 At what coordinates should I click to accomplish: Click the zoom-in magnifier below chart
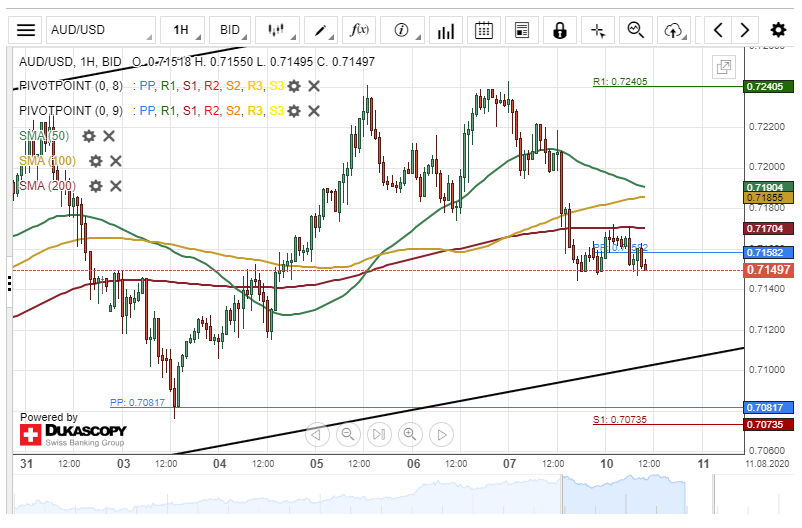click(409, 434)
